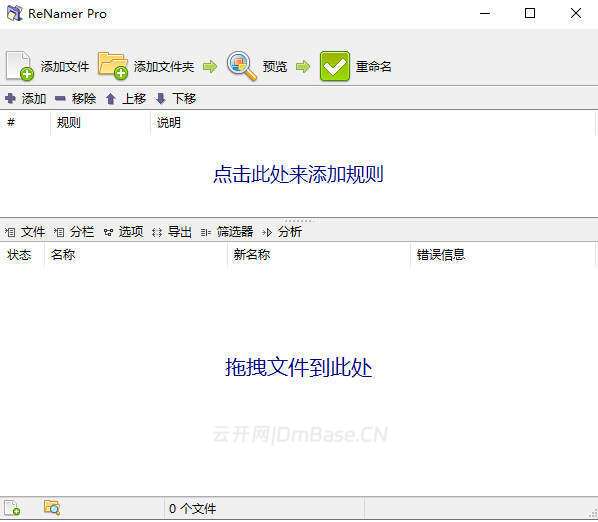Click the down arrow to move rule down

(161, 99)
